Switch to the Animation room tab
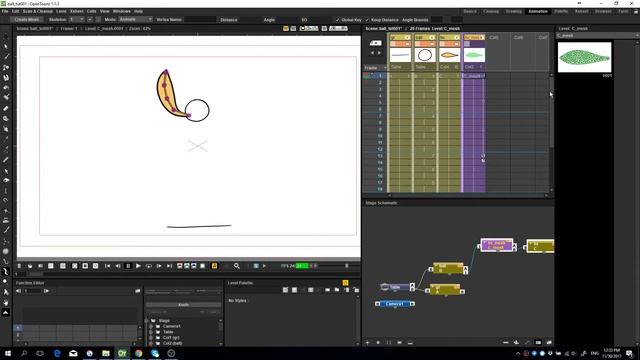The image size is (640, 360). click(538, 11)
